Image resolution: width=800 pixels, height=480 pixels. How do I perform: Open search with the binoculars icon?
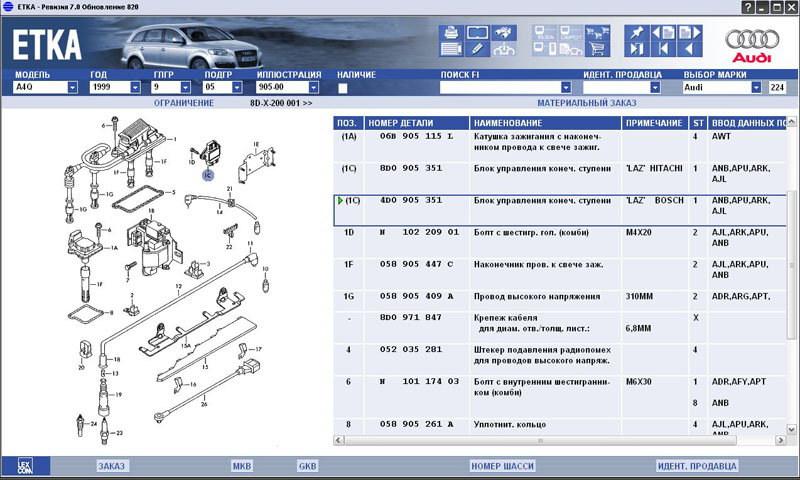[504, 33]
